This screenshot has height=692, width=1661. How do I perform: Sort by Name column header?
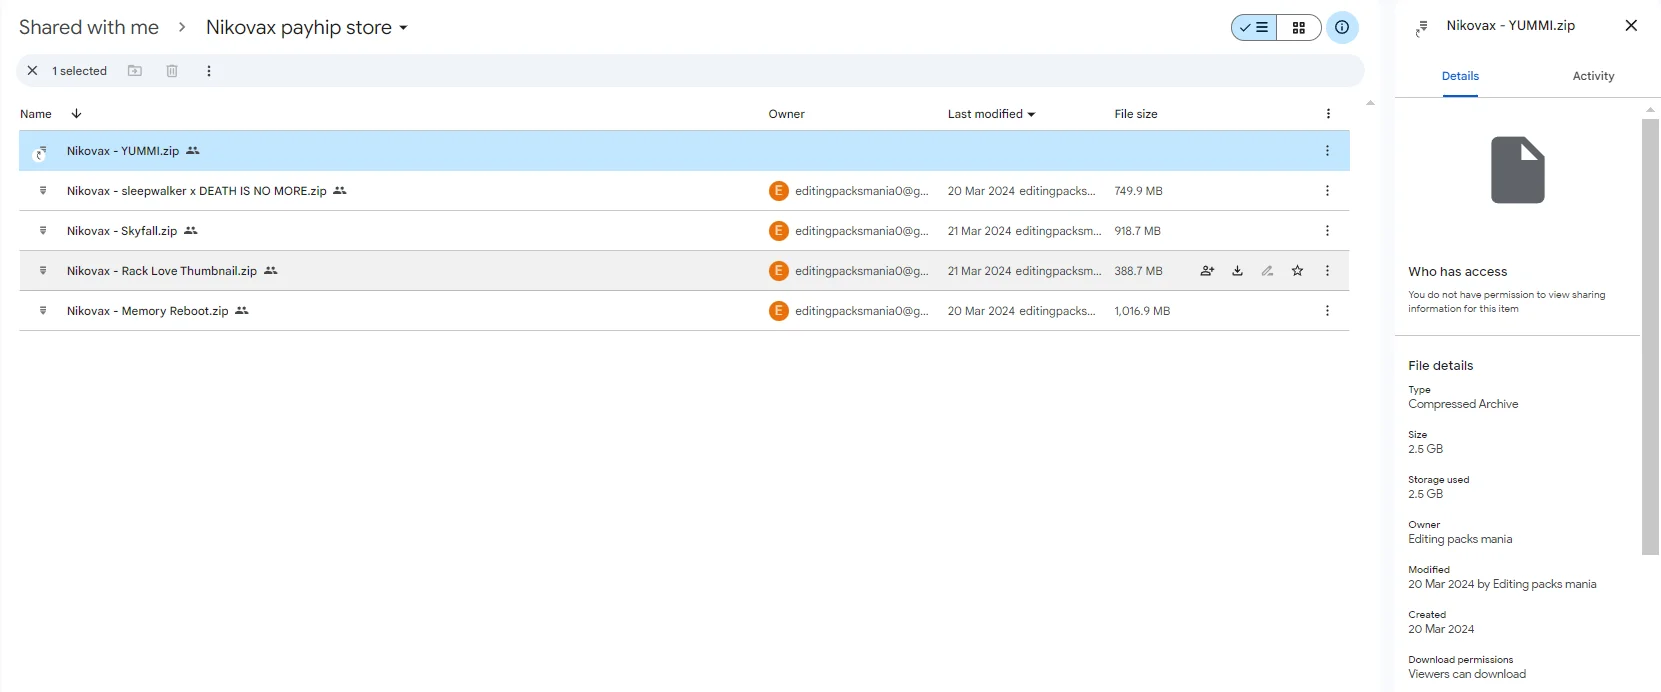pos(36,114)
